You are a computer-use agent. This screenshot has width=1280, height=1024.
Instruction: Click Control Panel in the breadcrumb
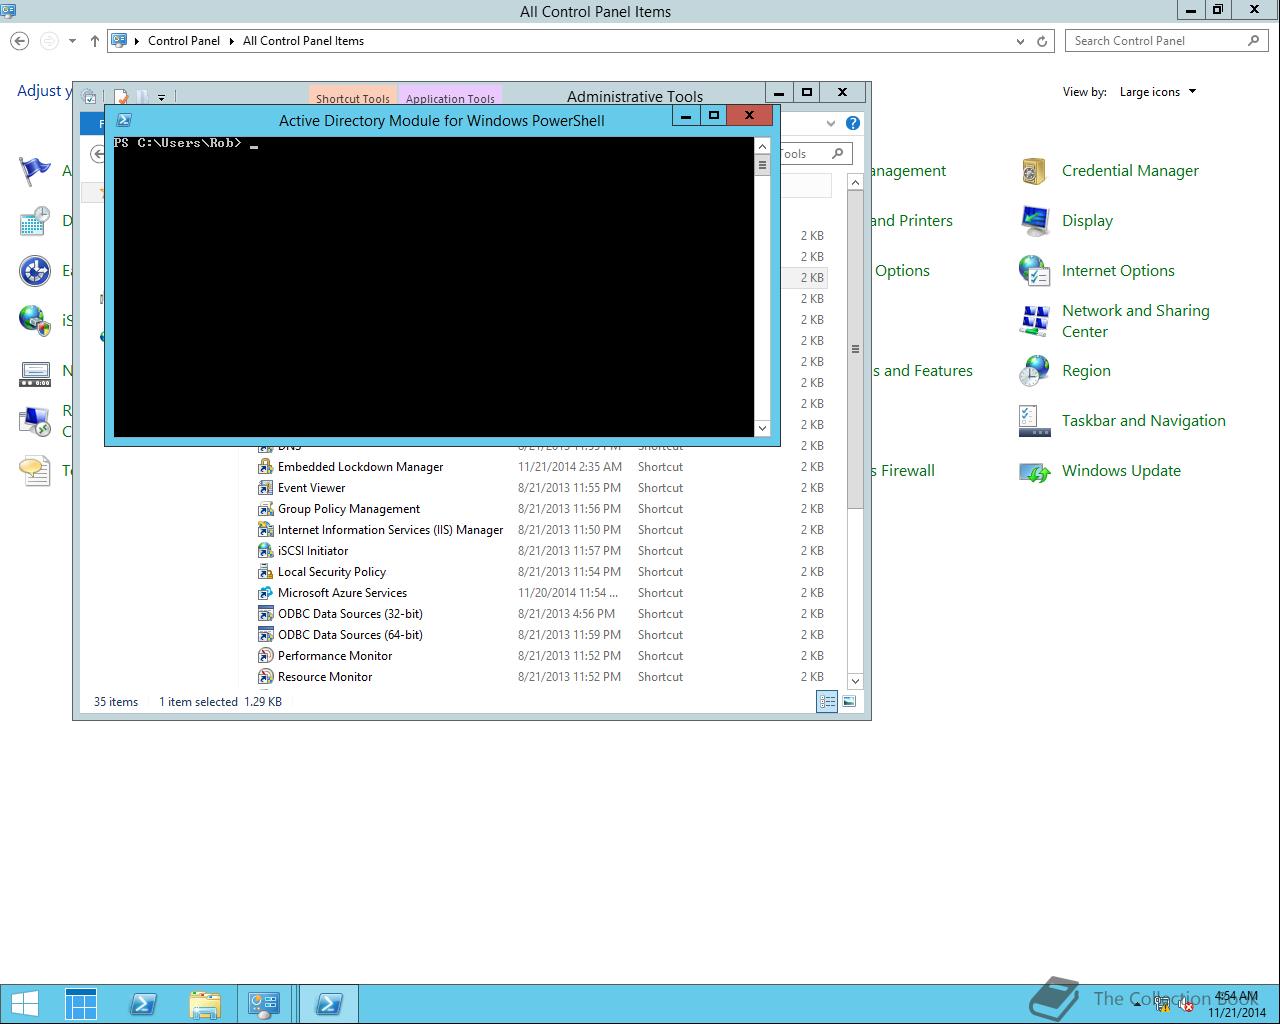coord(184,41)
